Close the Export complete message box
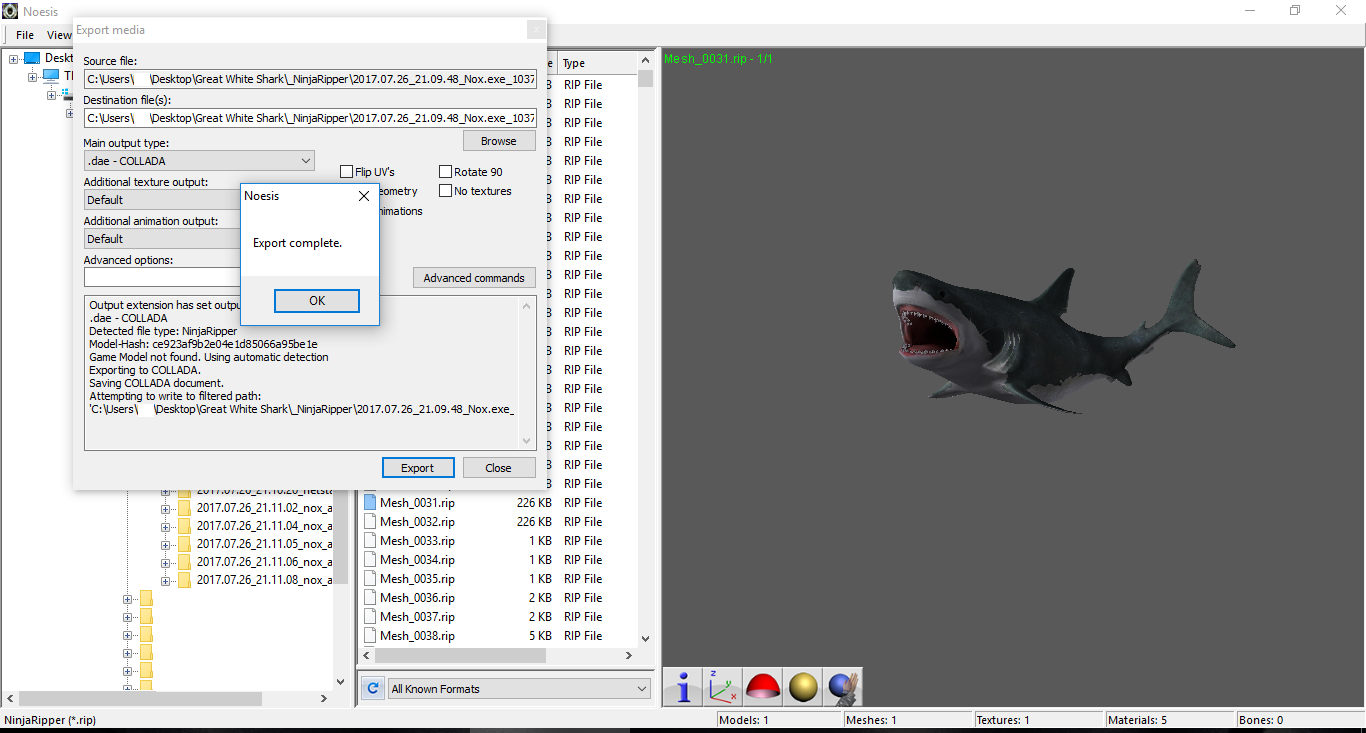The image size is (1366, 733). point(363,196)
